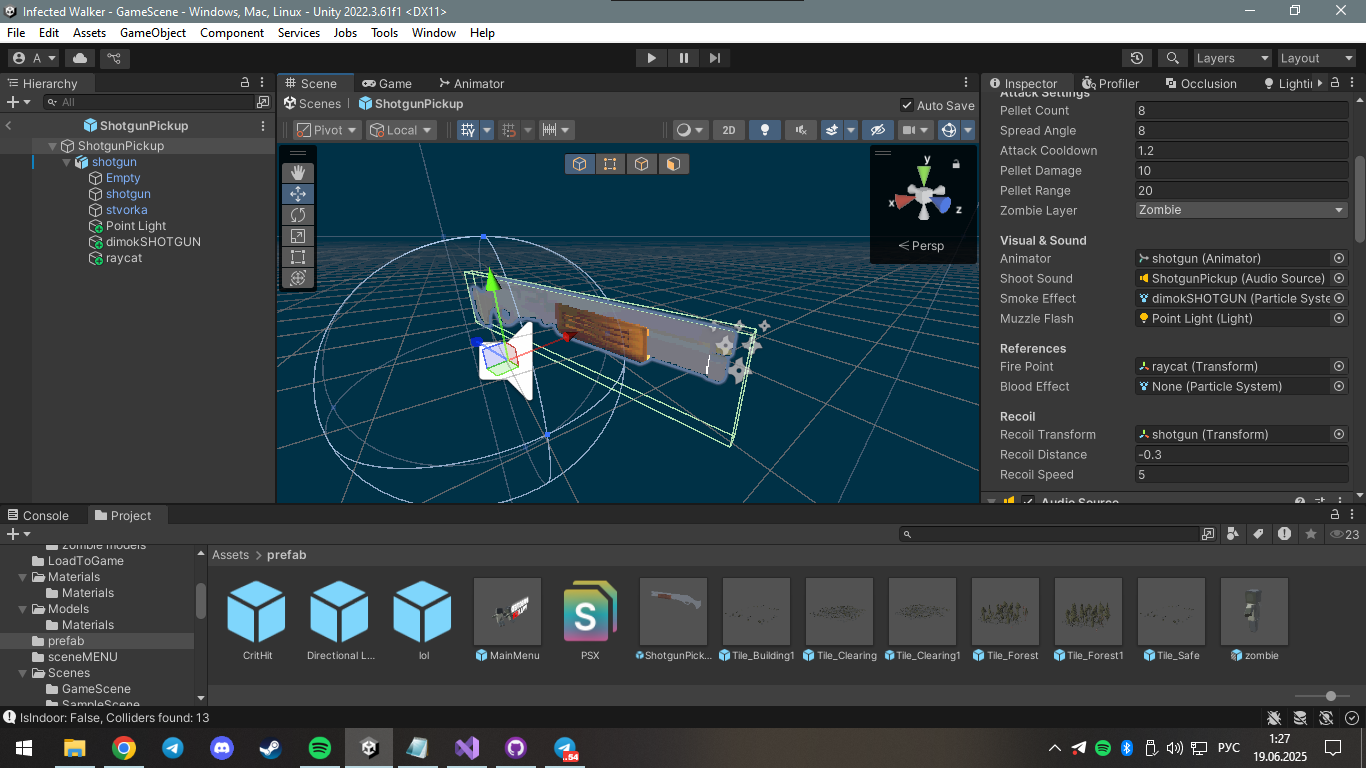Select dimokSHOTGUN in Hierarchy
1366x768 pixels.
[153, 242]
